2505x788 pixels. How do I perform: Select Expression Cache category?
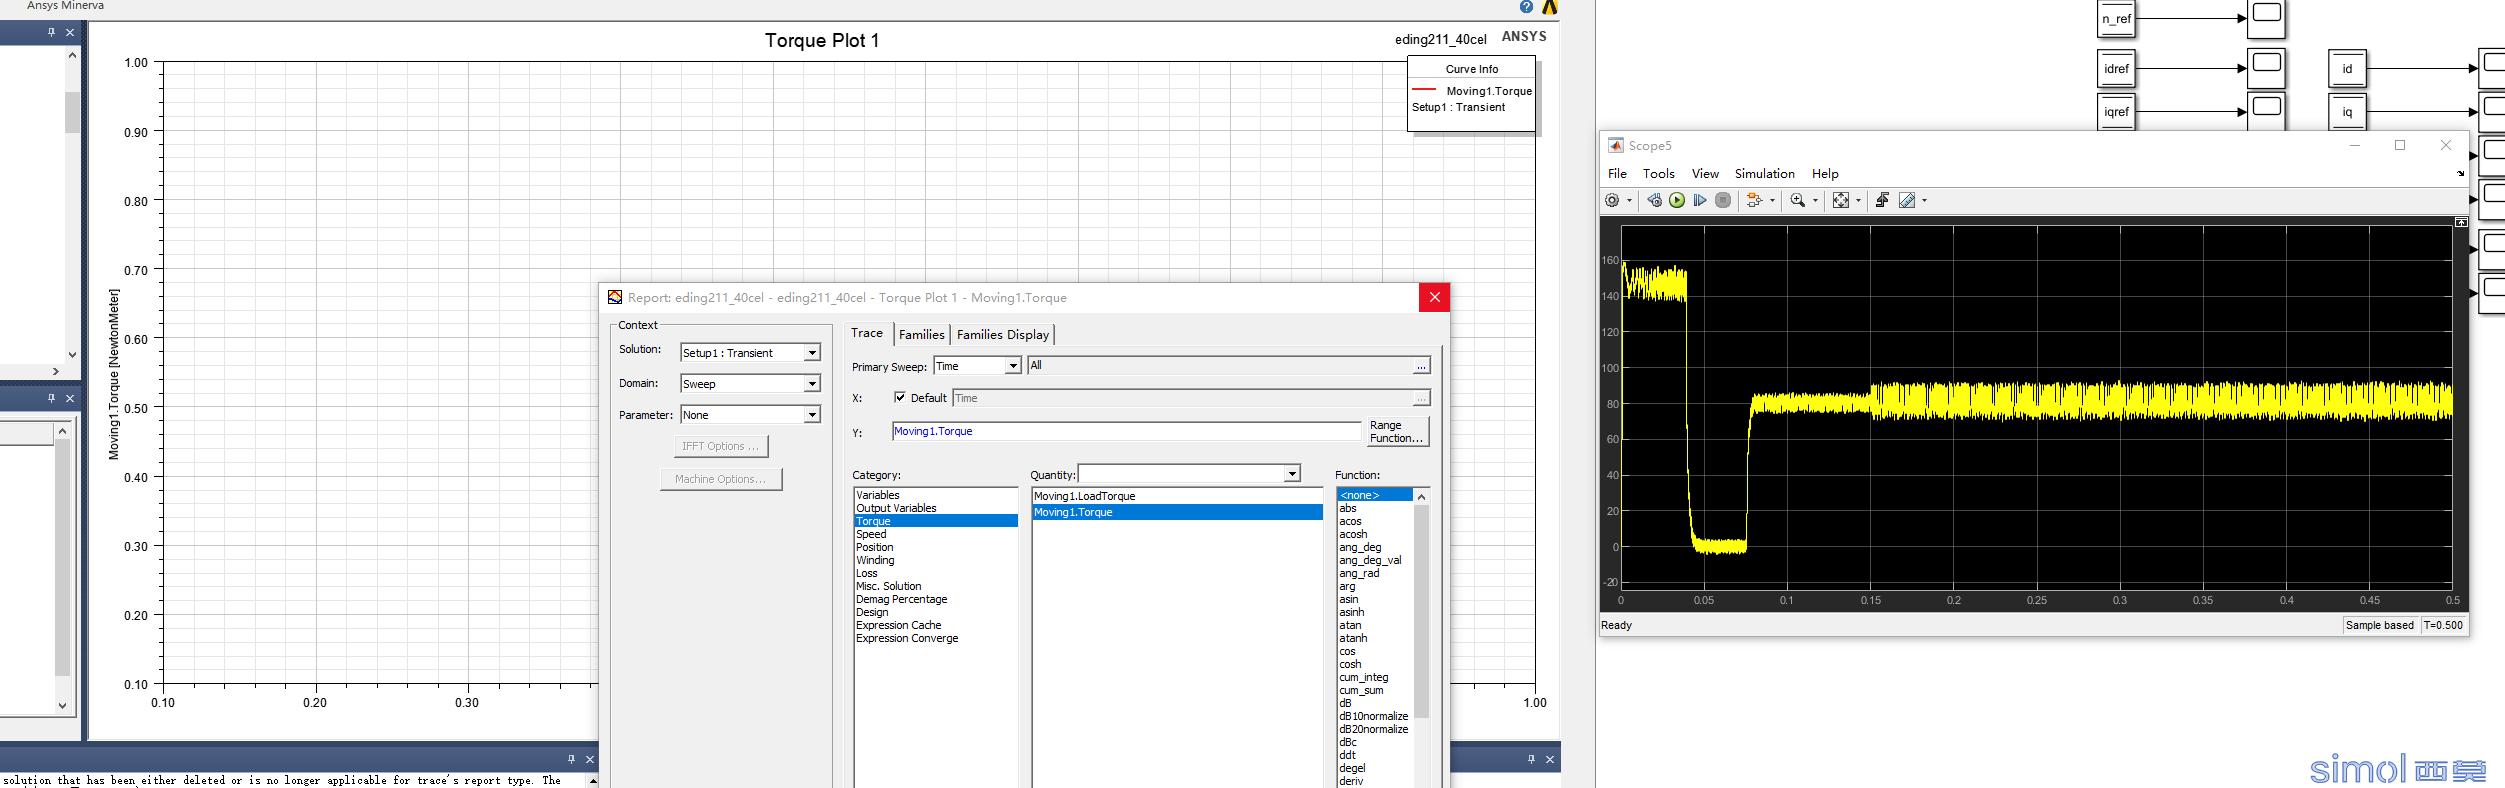click(x=898, y=625)
